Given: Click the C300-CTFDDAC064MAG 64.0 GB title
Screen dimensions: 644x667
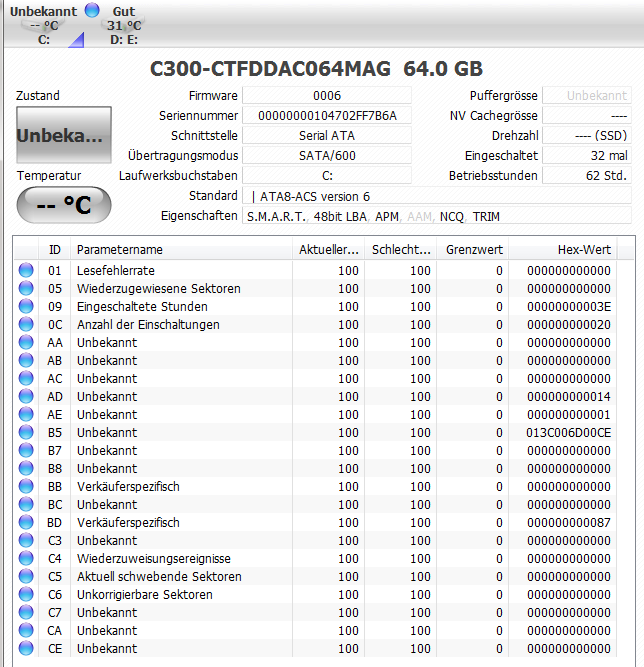Looking at the screenshot, I should coord(316,68).
